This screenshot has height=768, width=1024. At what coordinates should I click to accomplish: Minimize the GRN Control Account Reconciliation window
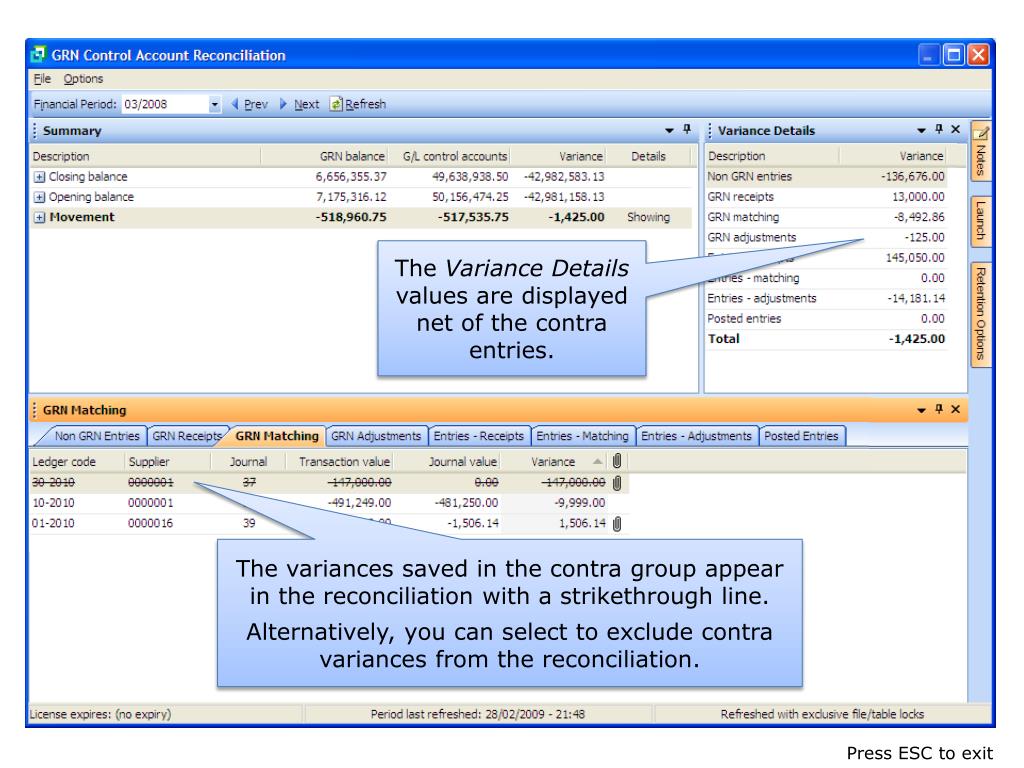pyautogui.click(x=928, y=55)
